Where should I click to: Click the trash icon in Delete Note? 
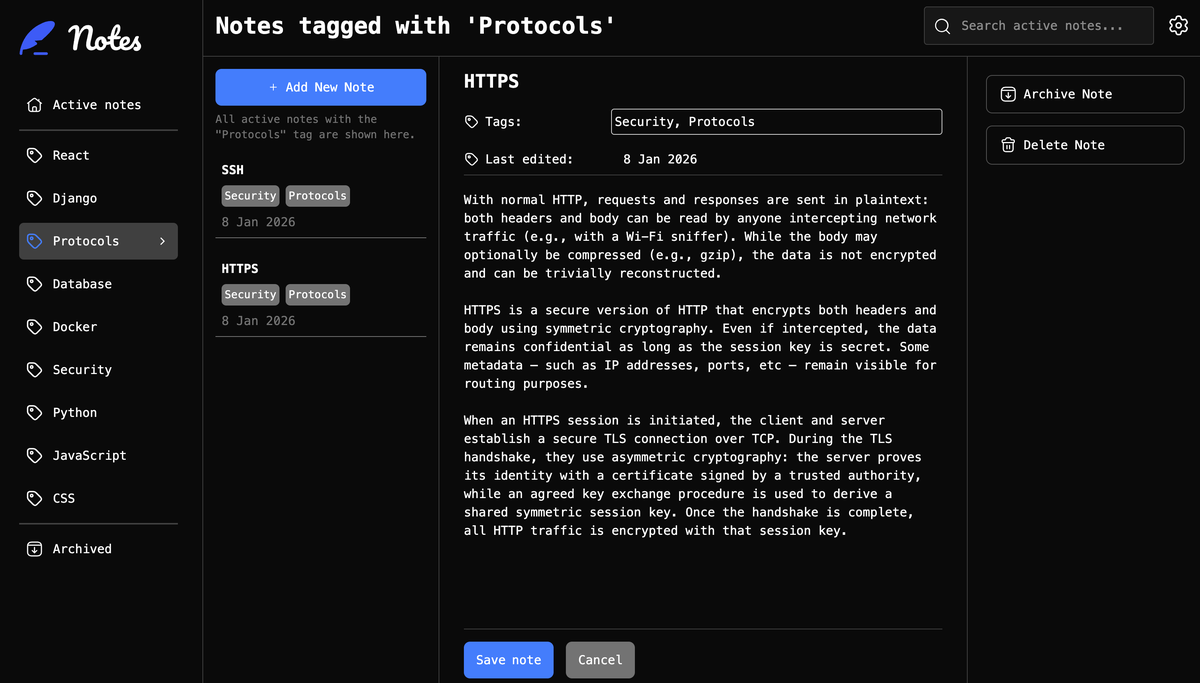(1008, 145)
